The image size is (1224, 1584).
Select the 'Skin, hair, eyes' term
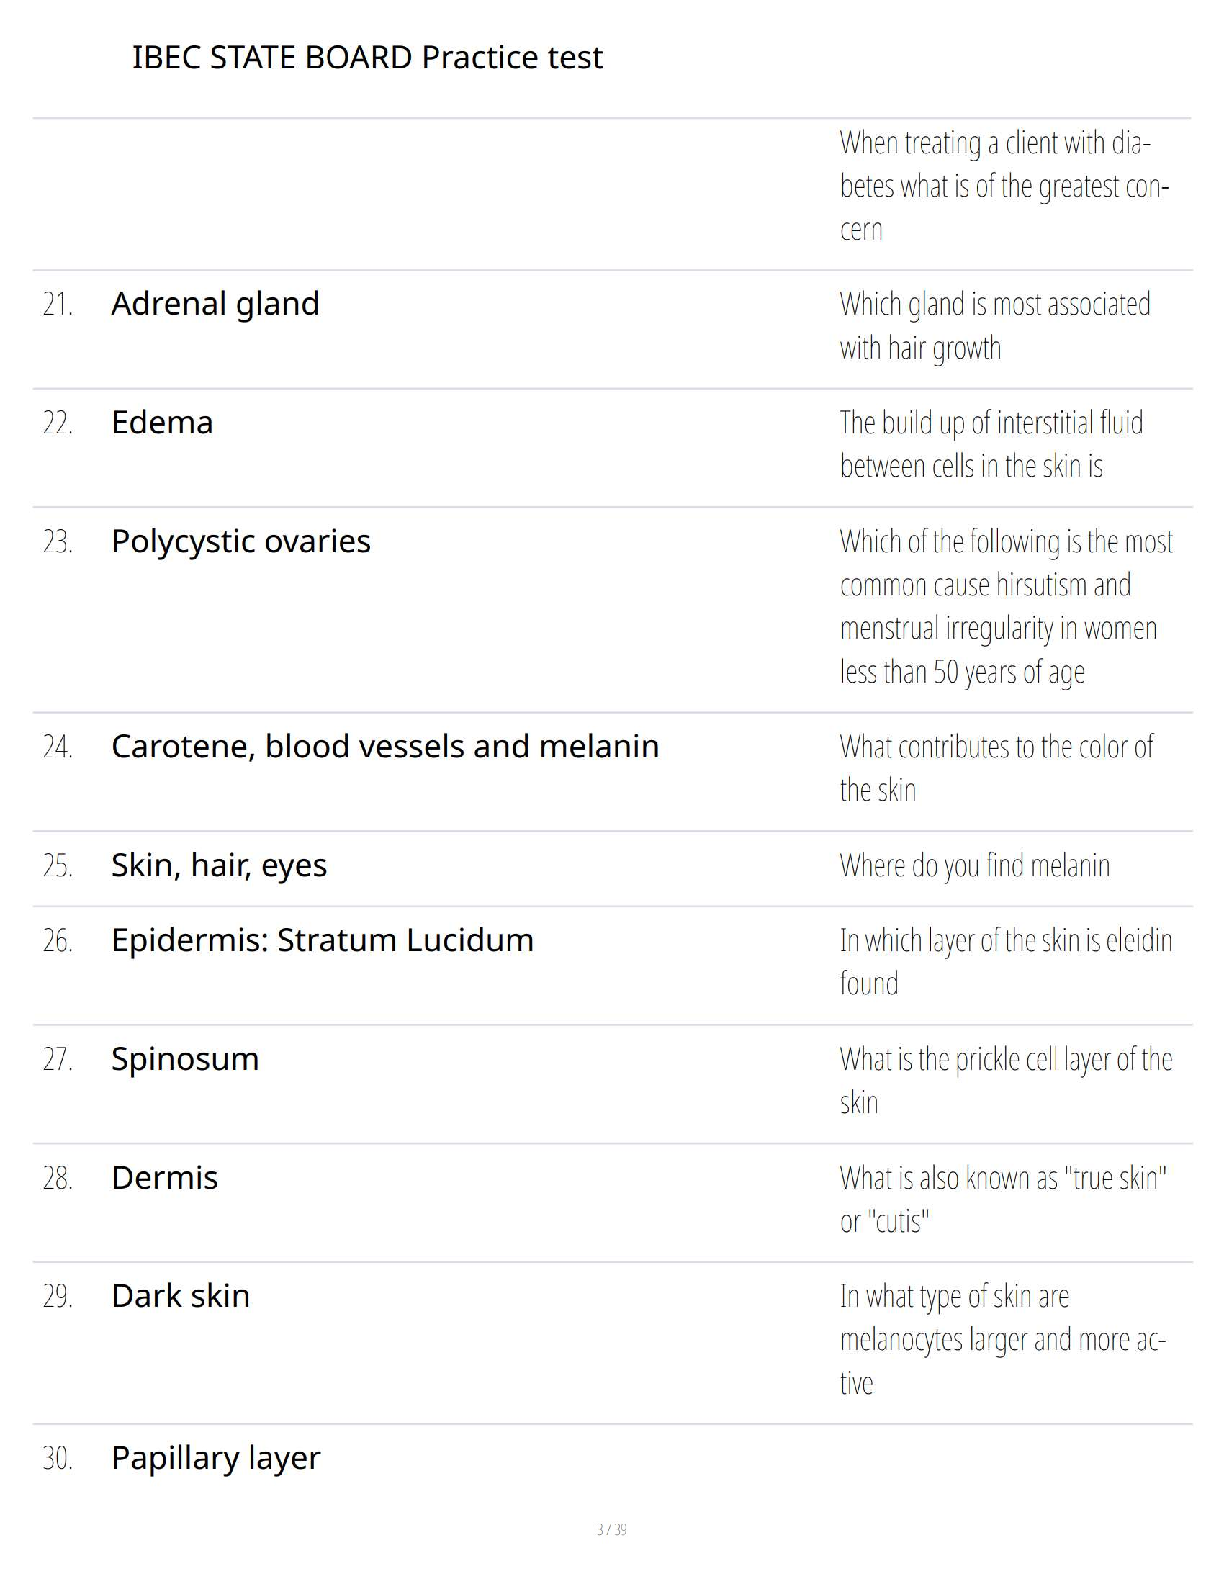tap(218, 865)
